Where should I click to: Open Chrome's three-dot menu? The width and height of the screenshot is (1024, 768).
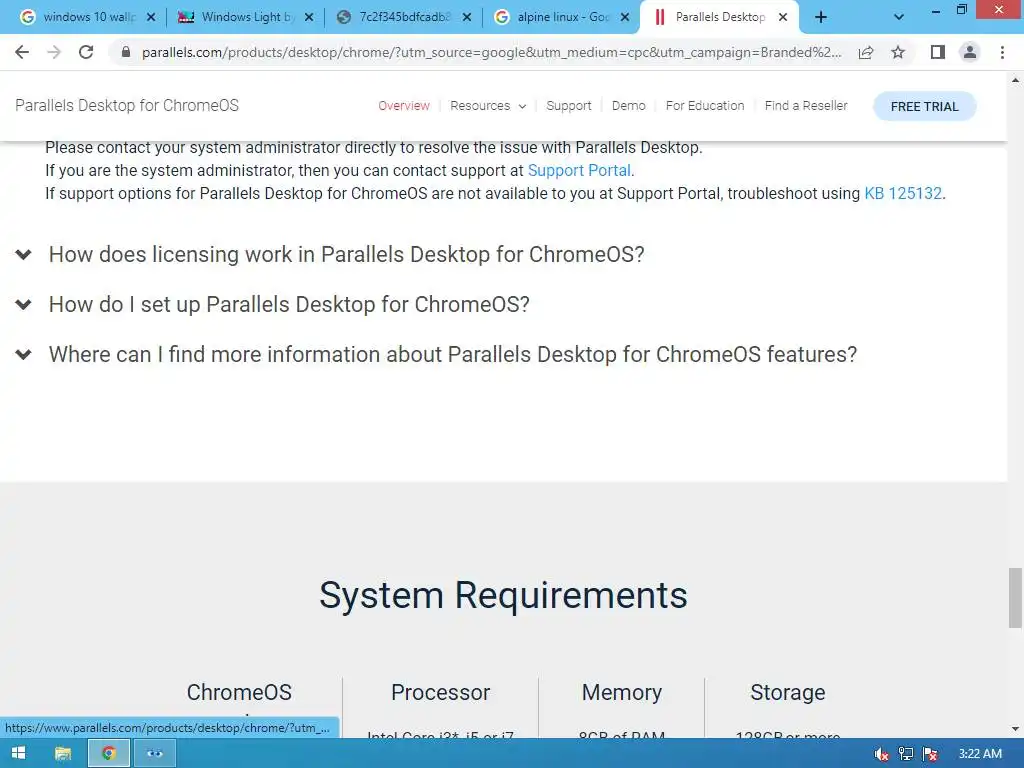pos(1002,52)
